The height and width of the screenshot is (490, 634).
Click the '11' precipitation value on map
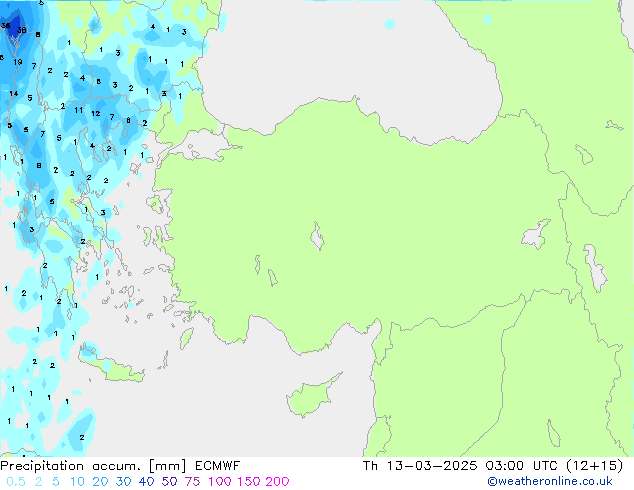tap(78, 110)
